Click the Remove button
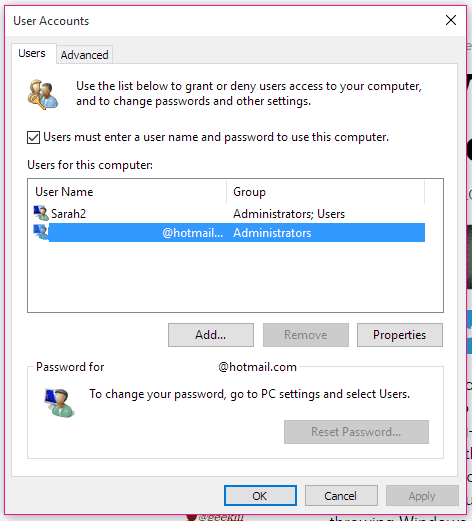 (306, 335)
